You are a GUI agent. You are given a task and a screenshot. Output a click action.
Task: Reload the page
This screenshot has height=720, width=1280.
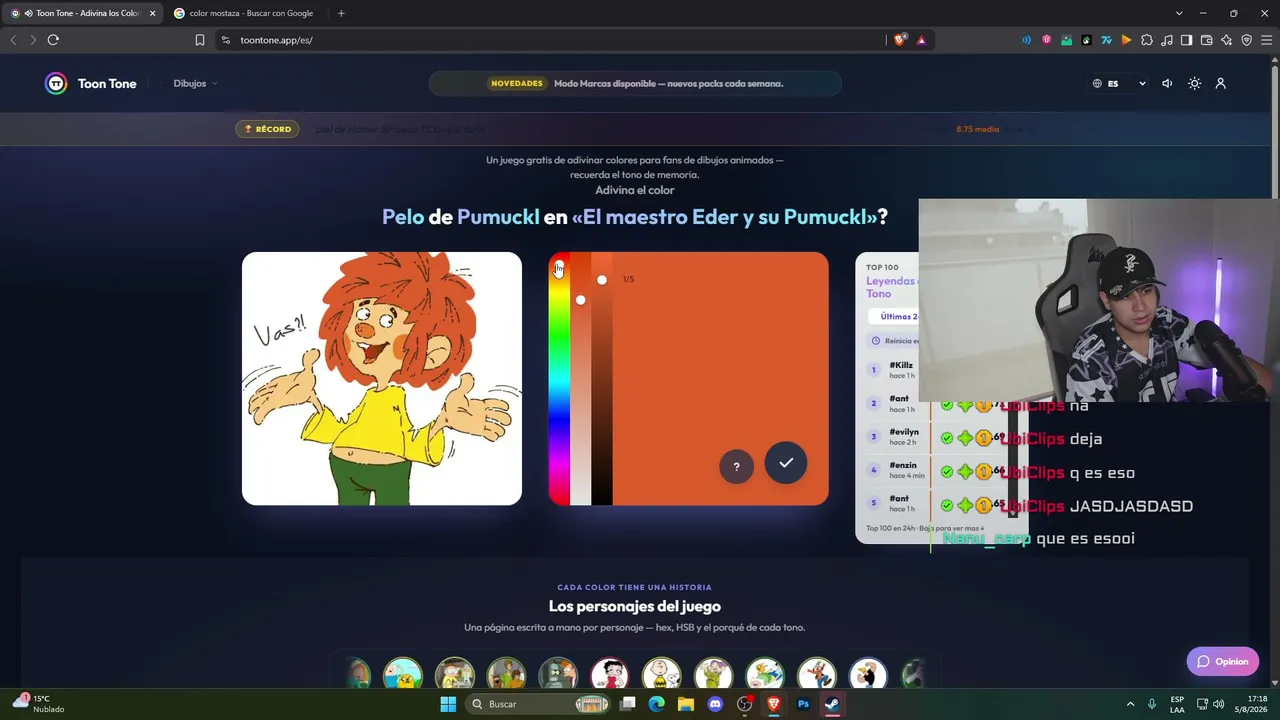pos(53,40)
